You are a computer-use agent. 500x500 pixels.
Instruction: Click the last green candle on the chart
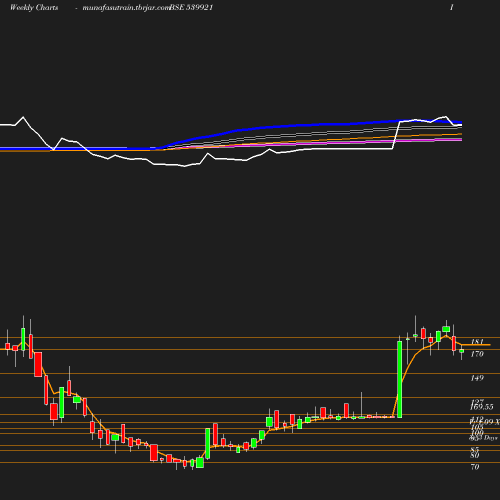(462, 351)
